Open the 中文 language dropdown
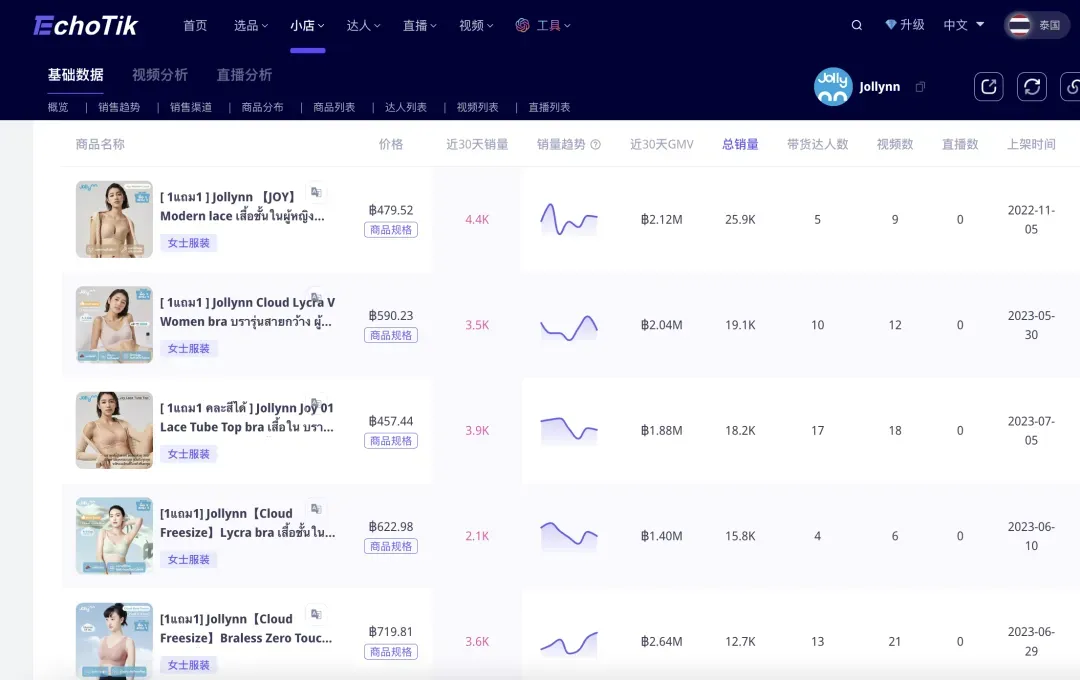The width and height of the screenshot is (1080, 680). click(x=964, y=25)
